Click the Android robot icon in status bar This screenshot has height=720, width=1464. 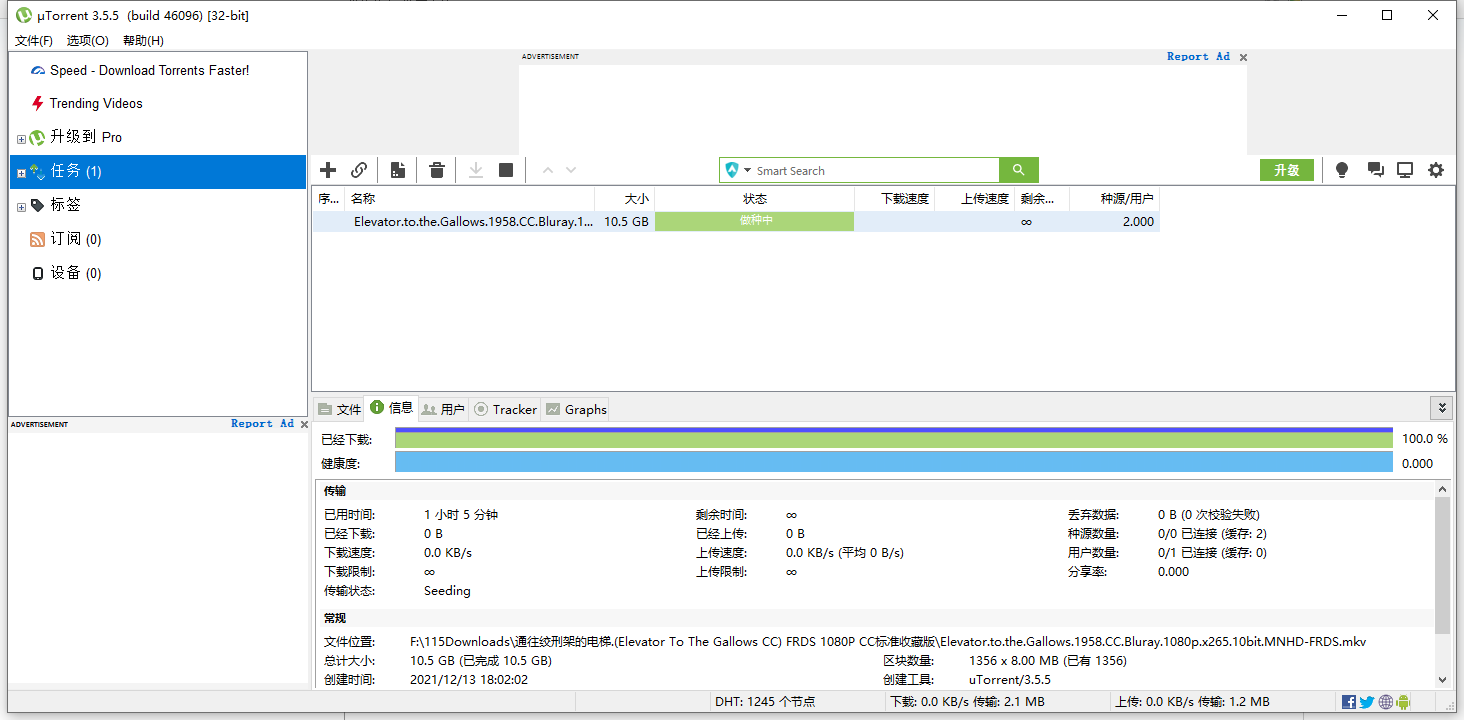tap(1403, 702)
